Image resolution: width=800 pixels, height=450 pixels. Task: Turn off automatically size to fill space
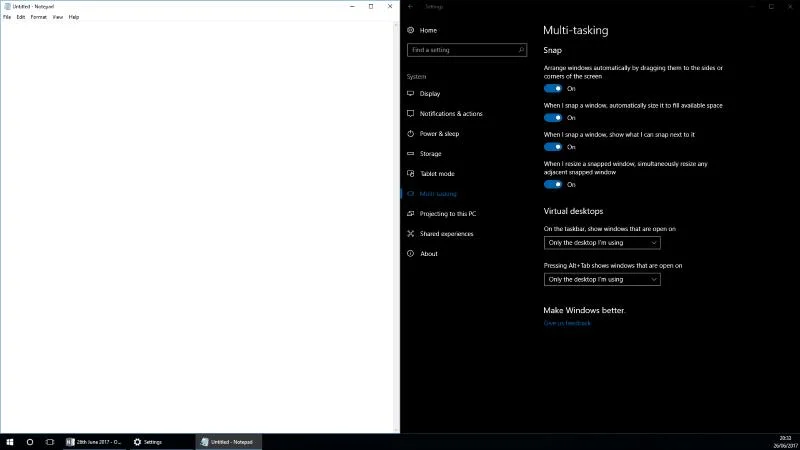pyautogui.click(x=553, y=118)
